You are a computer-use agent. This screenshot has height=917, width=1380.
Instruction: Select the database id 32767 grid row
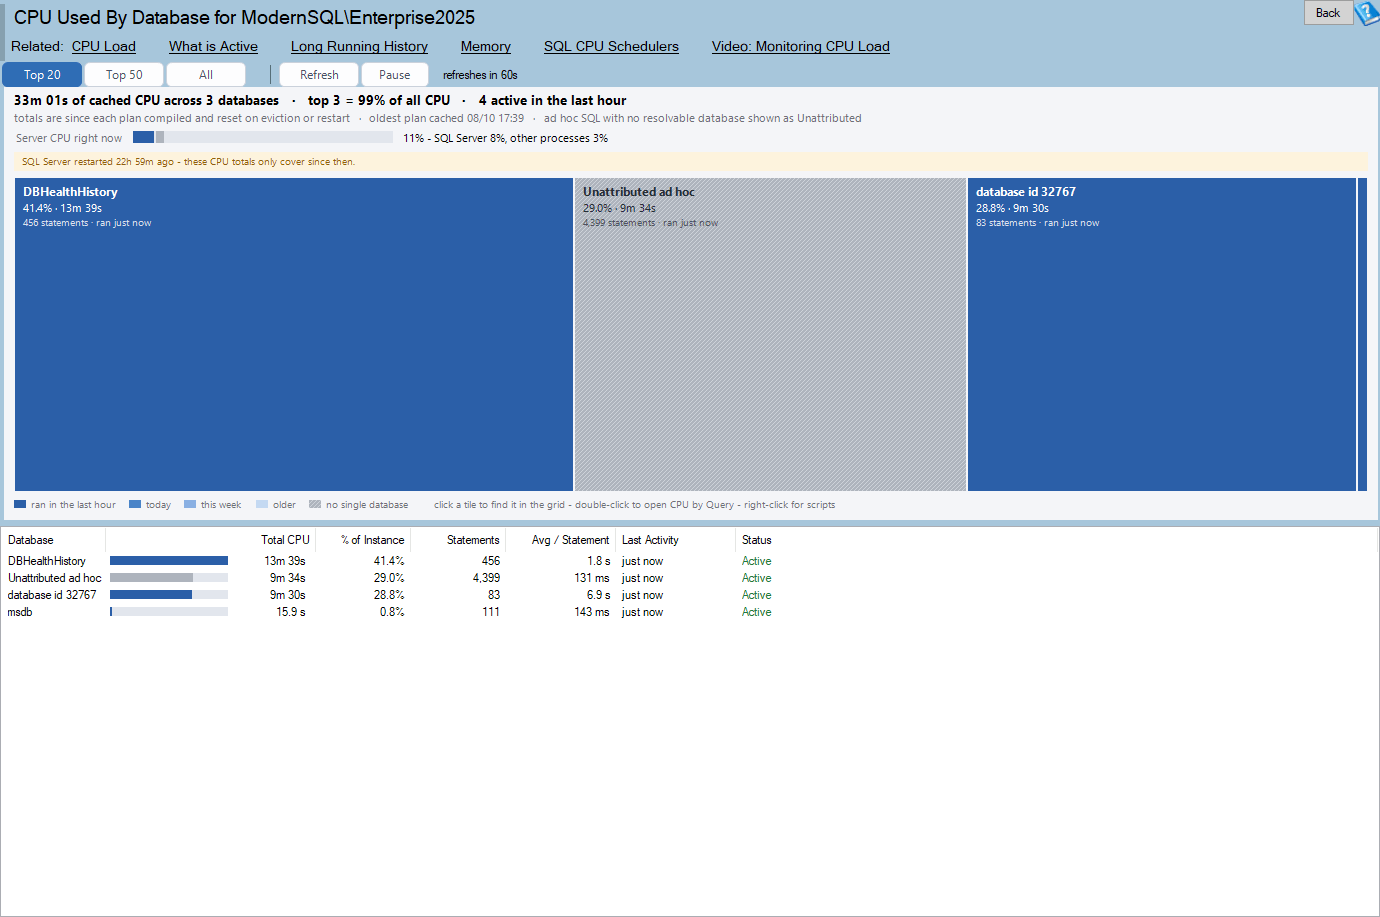pos(690,595)
